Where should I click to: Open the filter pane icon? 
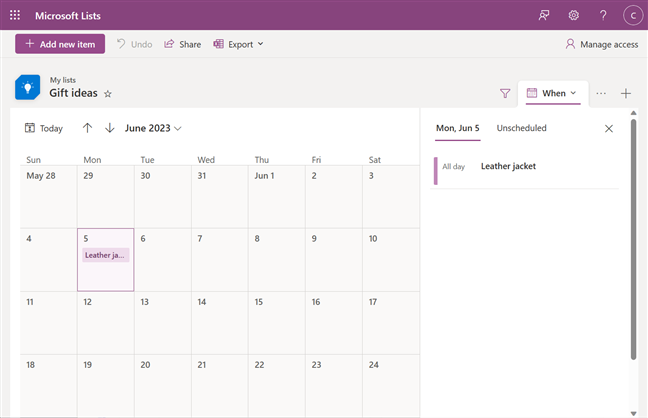coord(505,93)
